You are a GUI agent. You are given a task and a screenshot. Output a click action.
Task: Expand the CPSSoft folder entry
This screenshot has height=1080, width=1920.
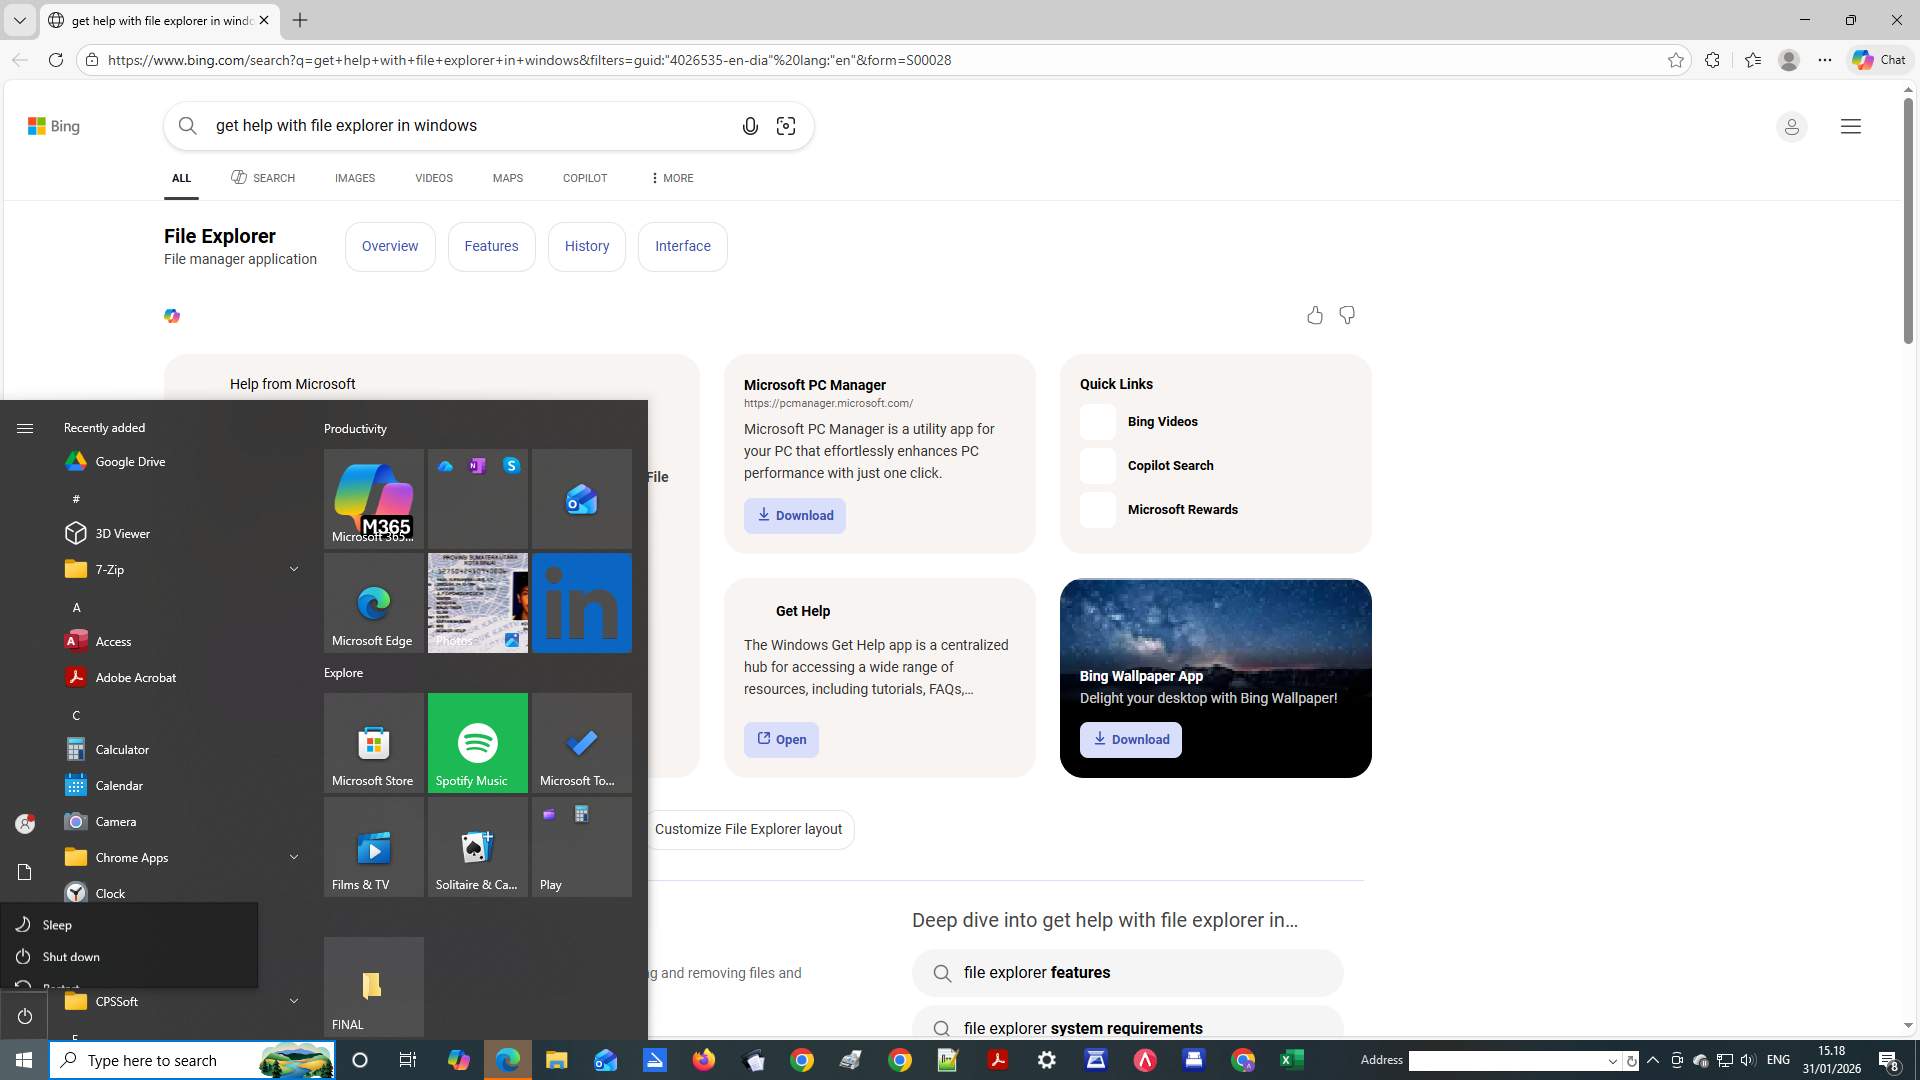pos(293,1001)
